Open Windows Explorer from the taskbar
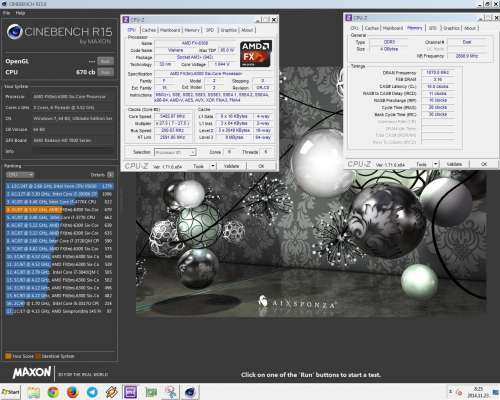Viewport: 500px width, 400px height. pyautogui.click(x=33, y=392)
